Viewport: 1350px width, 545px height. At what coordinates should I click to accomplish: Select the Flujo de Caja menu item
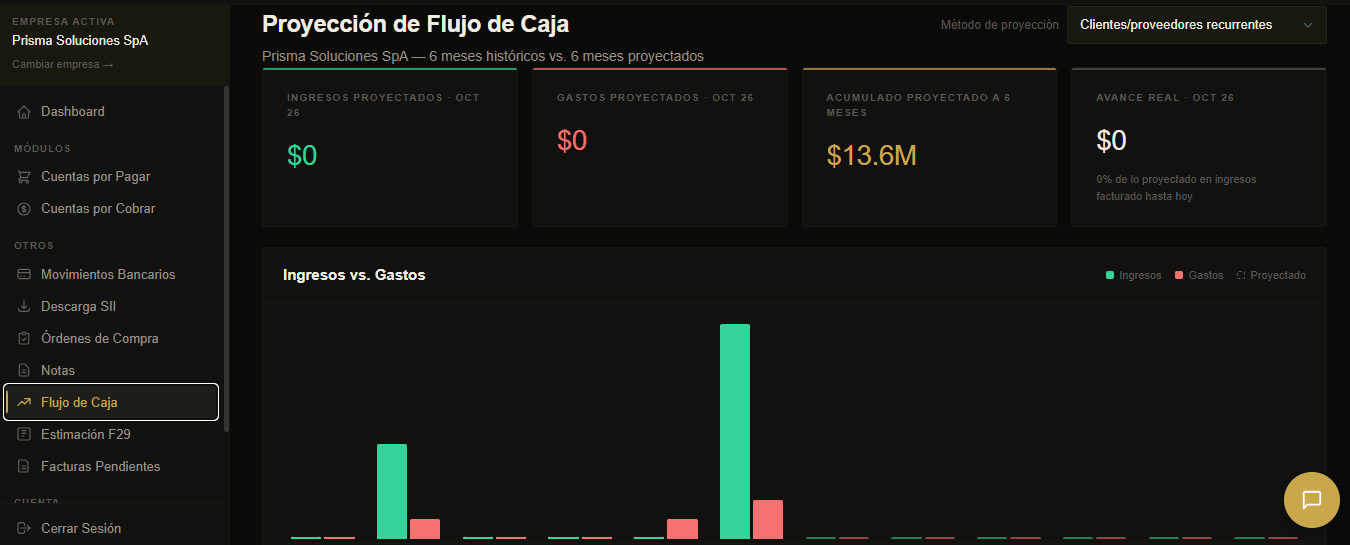pos(111,403)
